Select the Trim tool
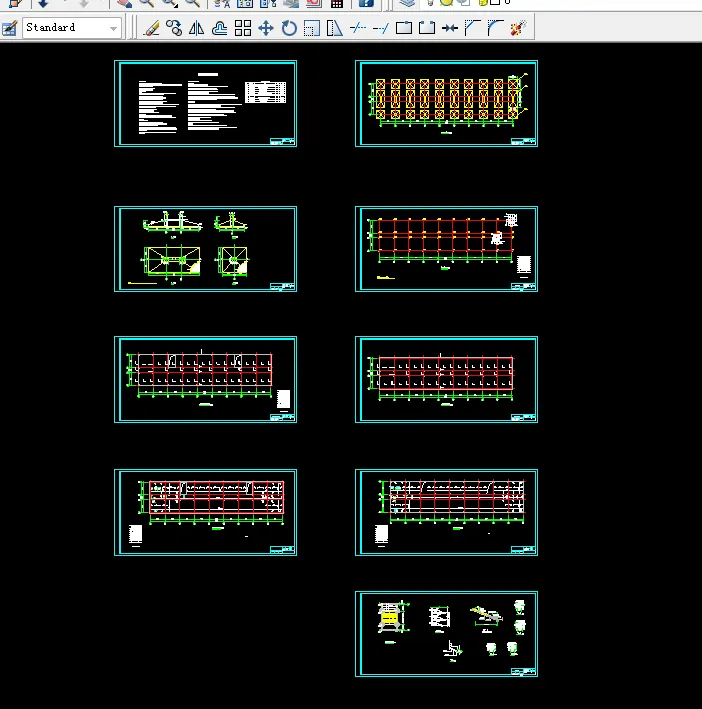Screen dimensions: 702x709 click(358, 28)
